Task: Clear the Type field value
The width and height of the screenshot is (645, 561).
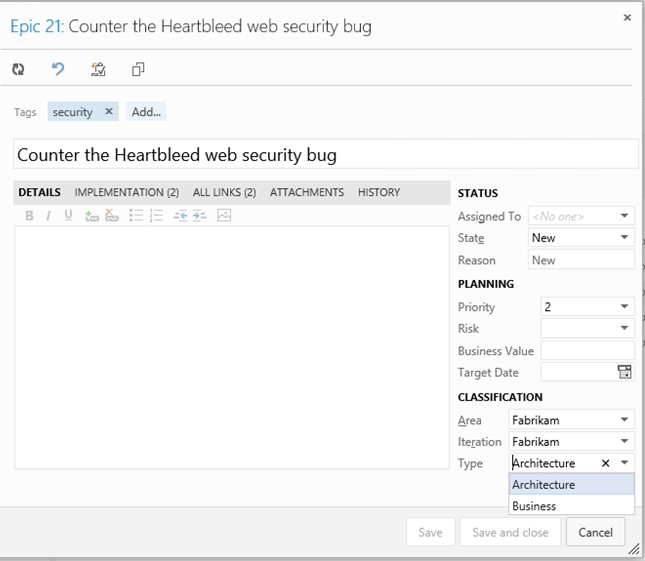Action: click(x=606, y=464)
